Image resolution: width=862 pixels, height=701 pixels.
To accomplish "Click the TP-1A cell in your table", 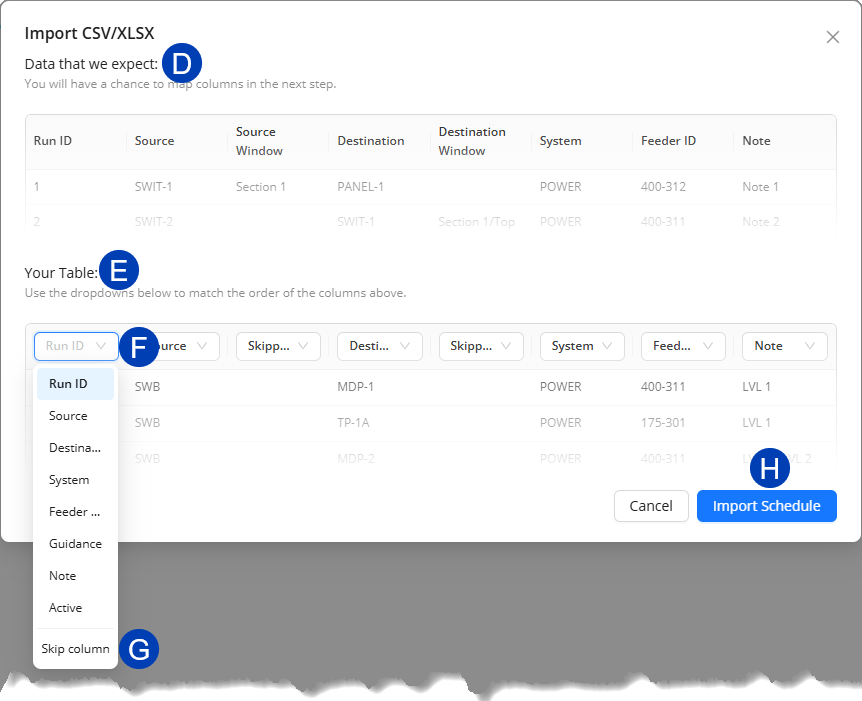I will pyautogui.click(x=353, y=423).
